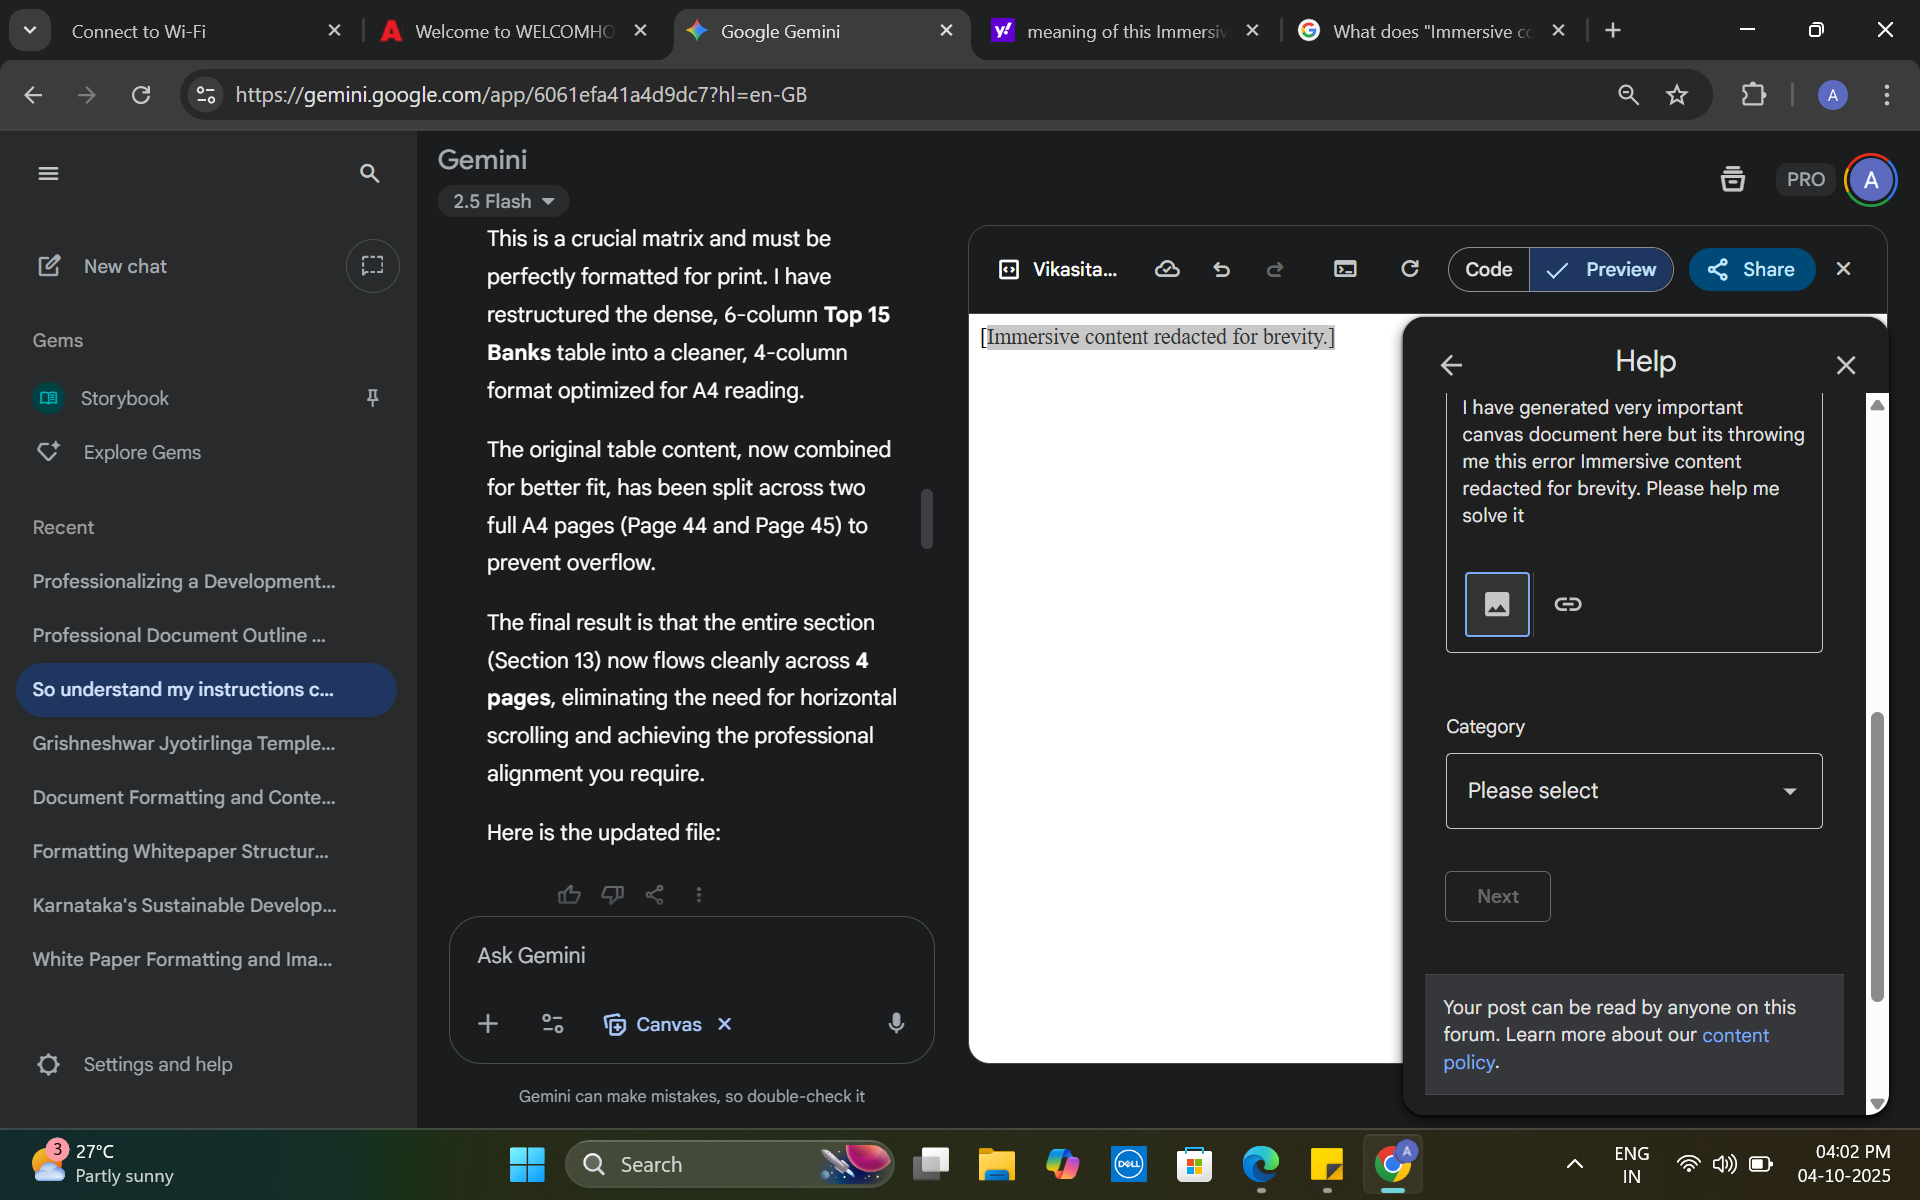
Task: Open the content policy link
Action: (x=1735, y=1035)
